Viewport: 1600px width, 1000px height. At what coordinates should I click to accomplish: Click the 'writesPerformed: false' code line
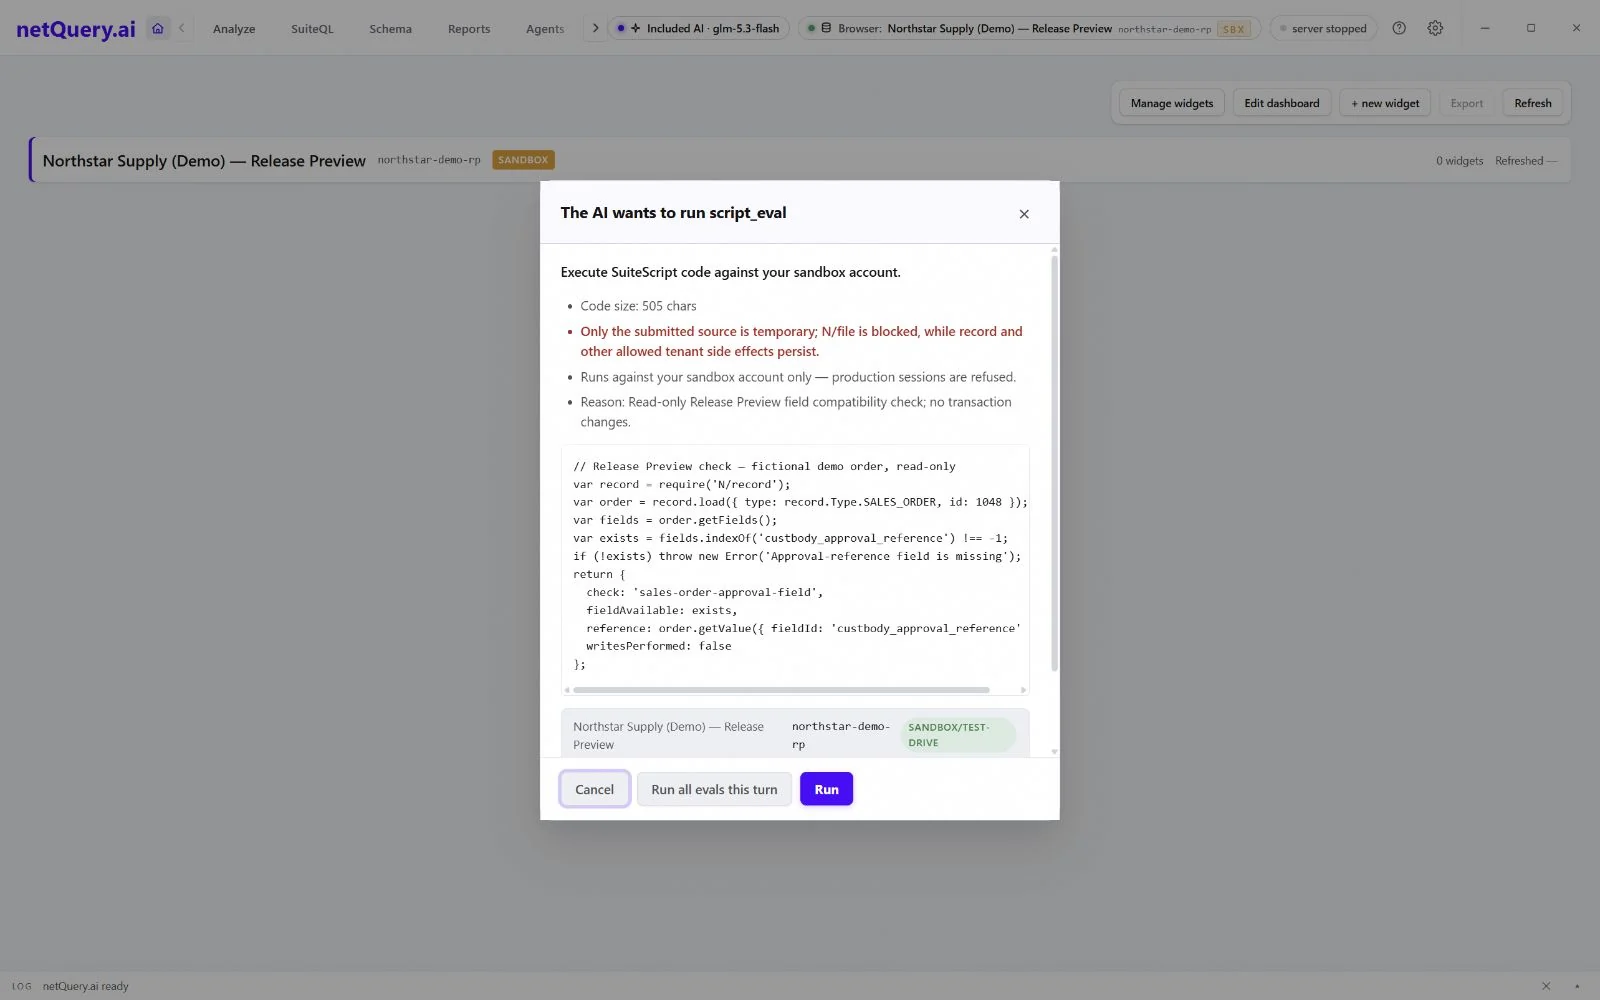(x=658, y=646)
